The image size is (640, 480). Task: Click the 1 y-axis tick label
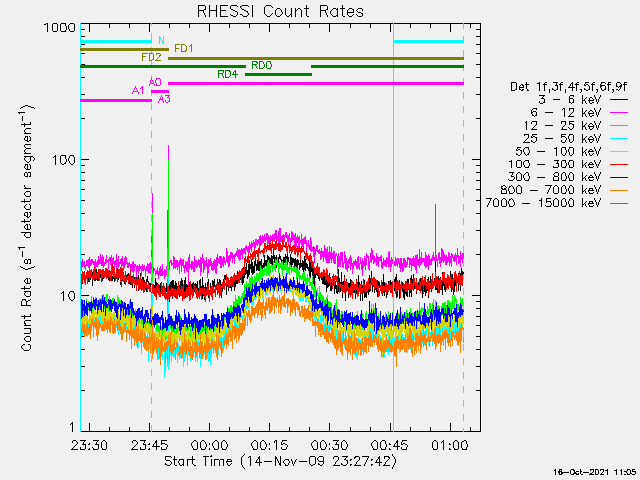(72, 427)
